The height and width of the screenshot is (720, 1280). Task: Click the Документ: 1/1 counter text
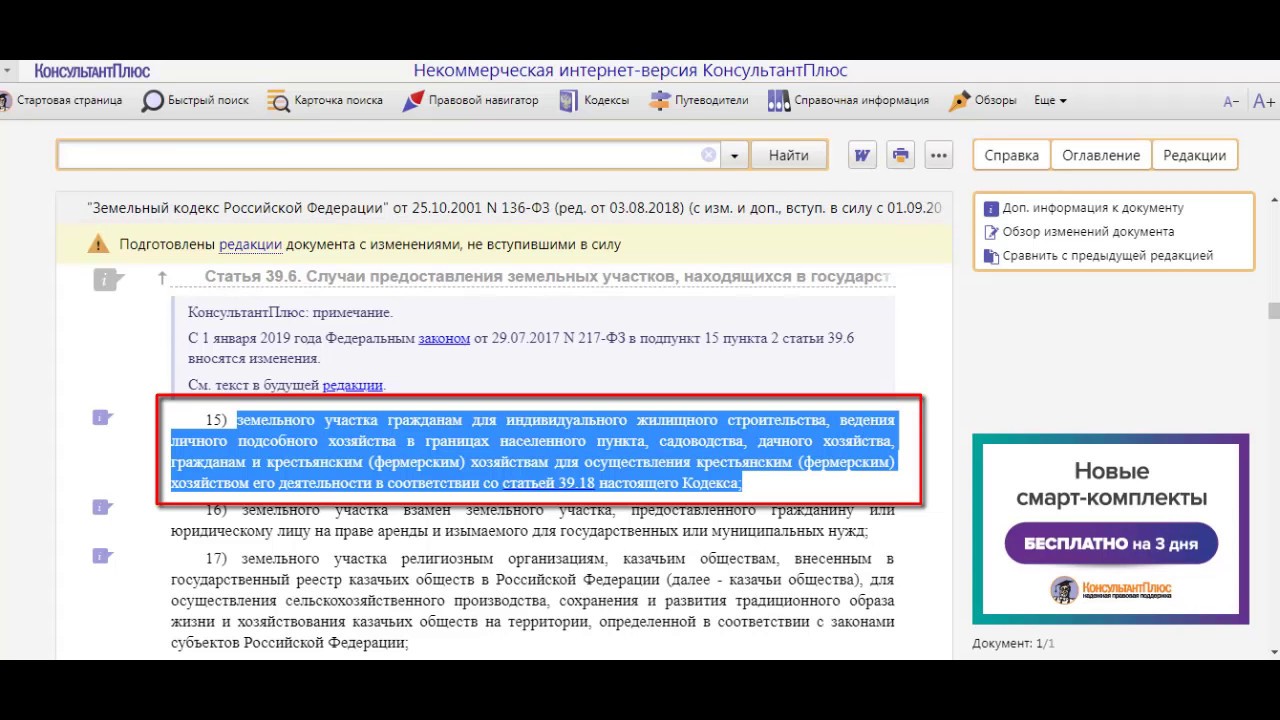(1013, 643)
